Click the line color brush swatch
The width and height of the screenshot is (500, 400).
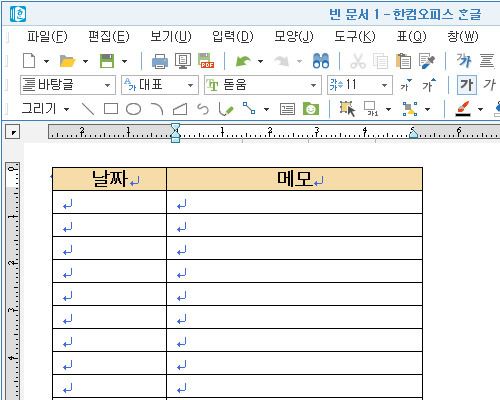pos(463,109)
